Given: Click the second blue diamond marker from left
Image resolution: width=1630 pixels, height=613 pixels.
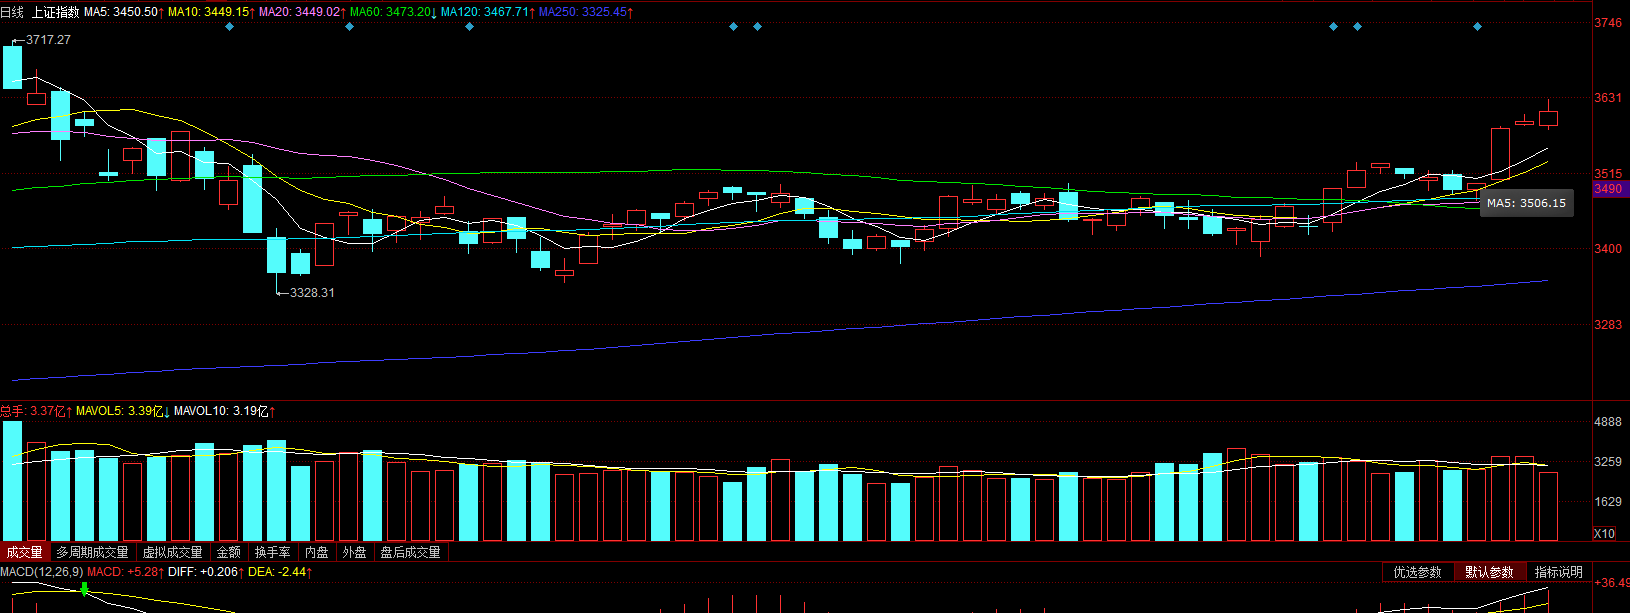Looking at the screenshot, I should (x=349, y=26).
